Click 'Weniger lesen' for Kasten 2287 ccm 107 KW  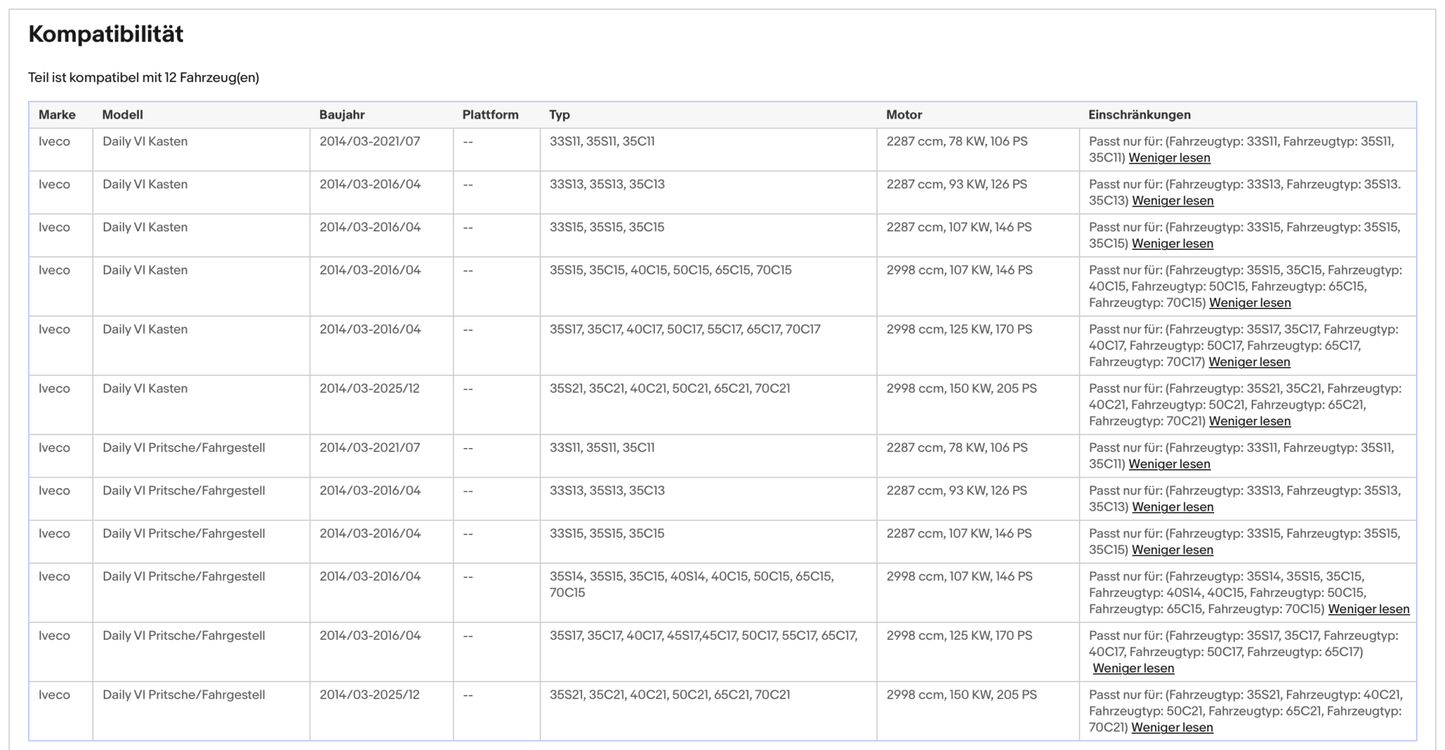pos(1172,244)
